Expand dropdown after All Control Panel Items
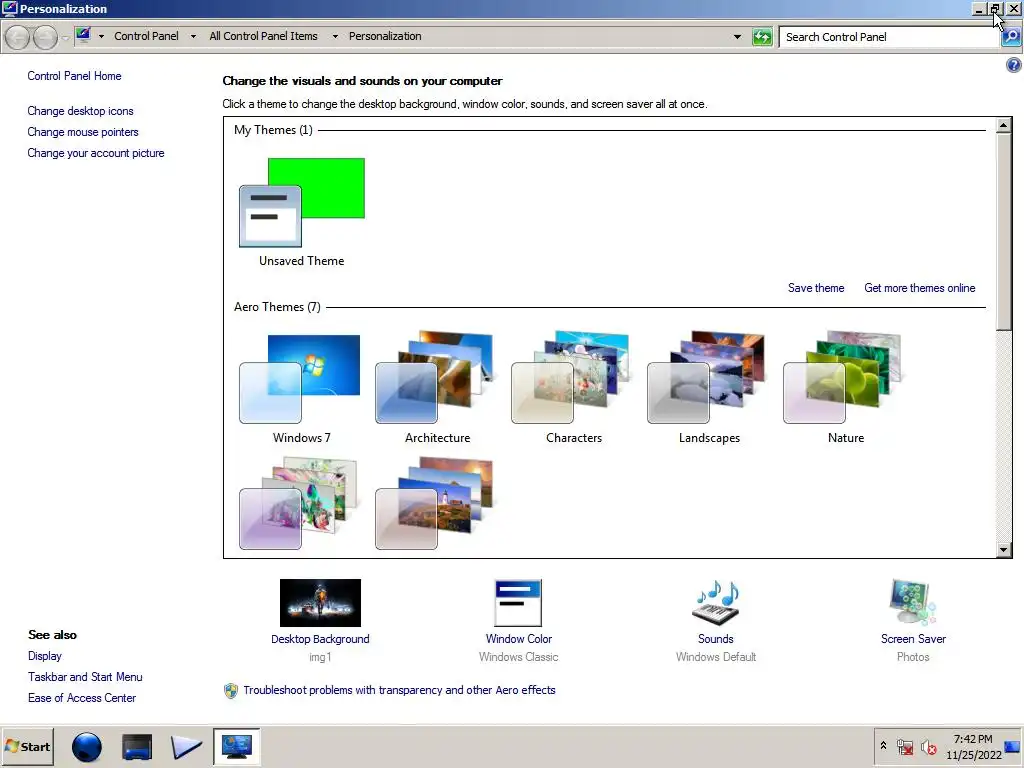The height and width of the screenshot is (768, 1024). point(335,37)
